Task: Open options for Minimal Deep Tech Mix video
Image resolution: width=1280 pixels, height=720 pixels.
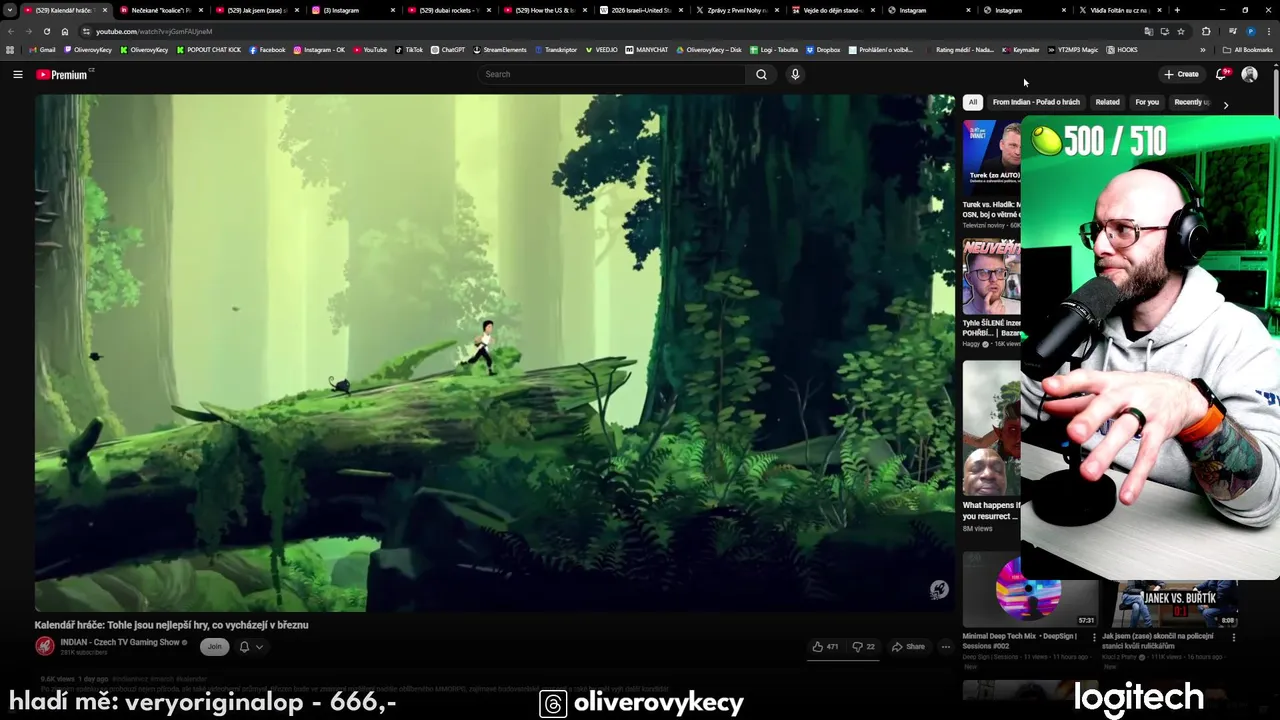Action: coord(1094,637)
